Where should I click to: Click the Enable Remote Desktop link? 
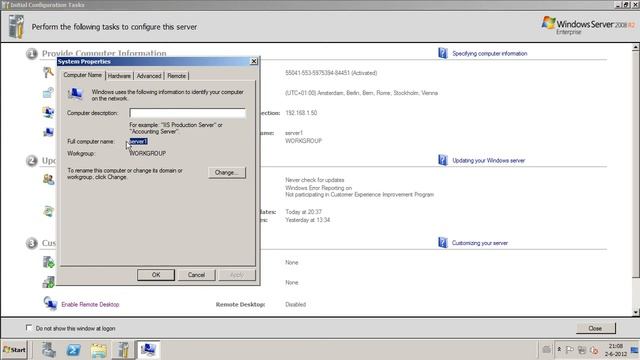coord(90,304)
